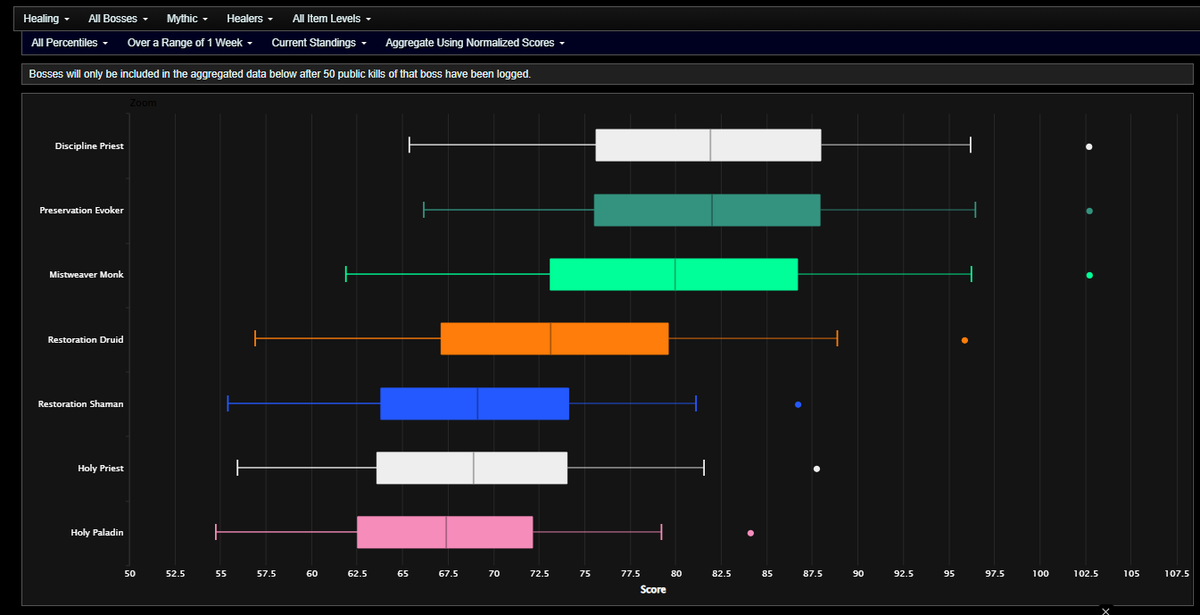Click the Holy Priest outlier dot

pyautogui.click(x=817, y=468)
